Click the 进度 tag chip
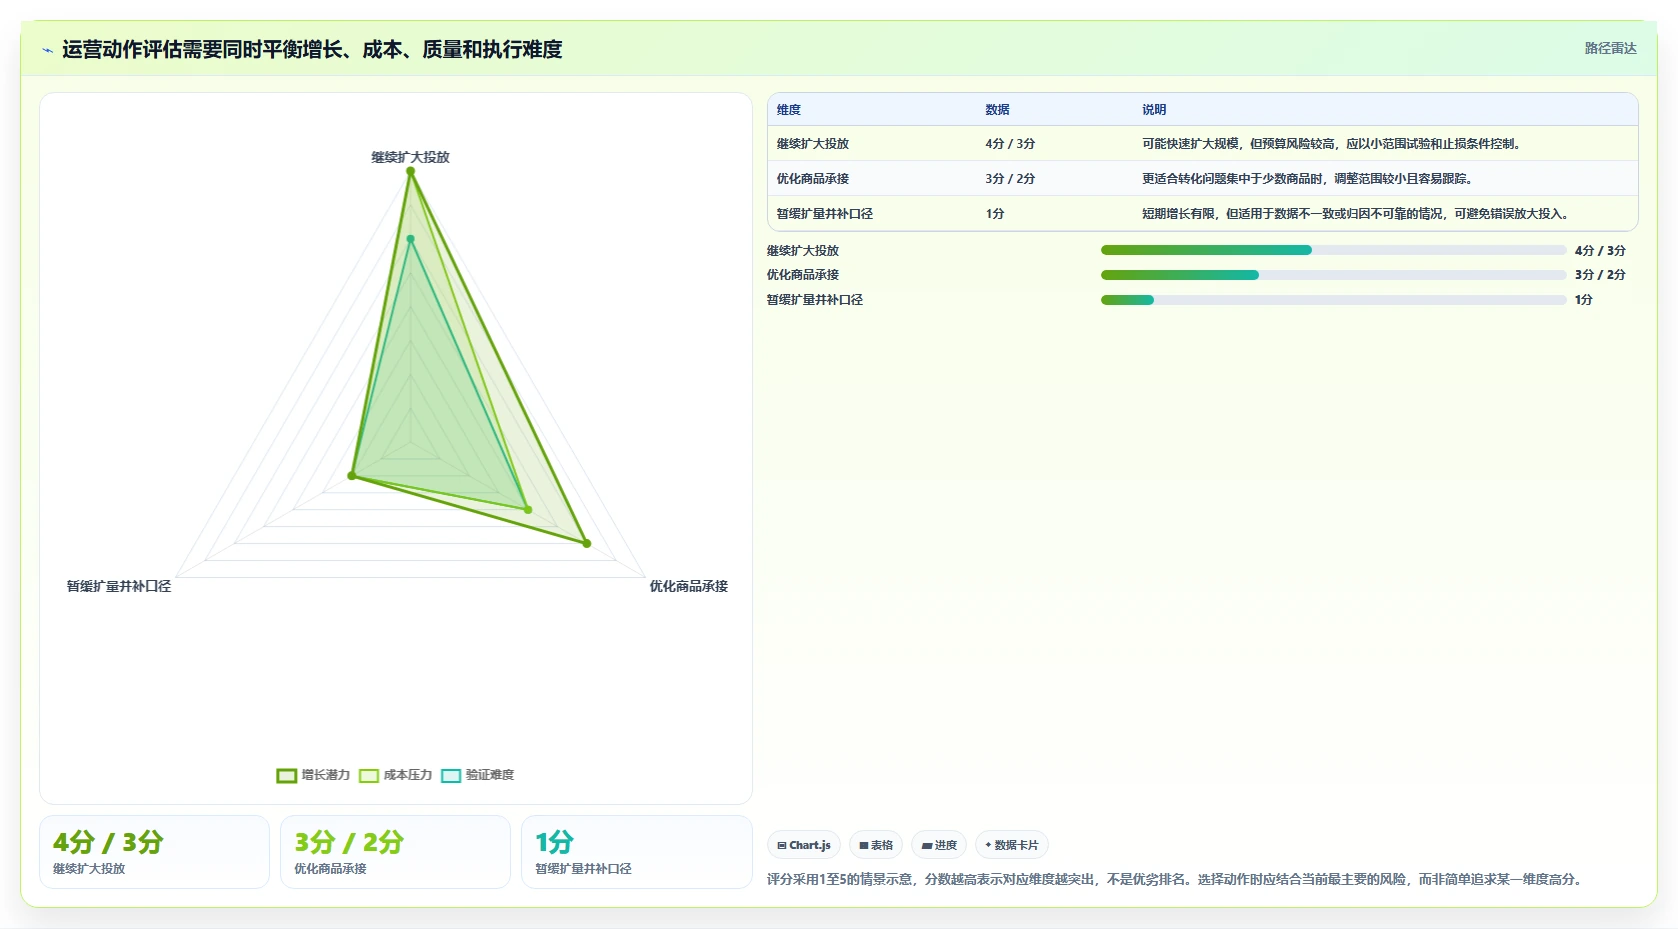 pyautogui.click(x=939, y=845)
